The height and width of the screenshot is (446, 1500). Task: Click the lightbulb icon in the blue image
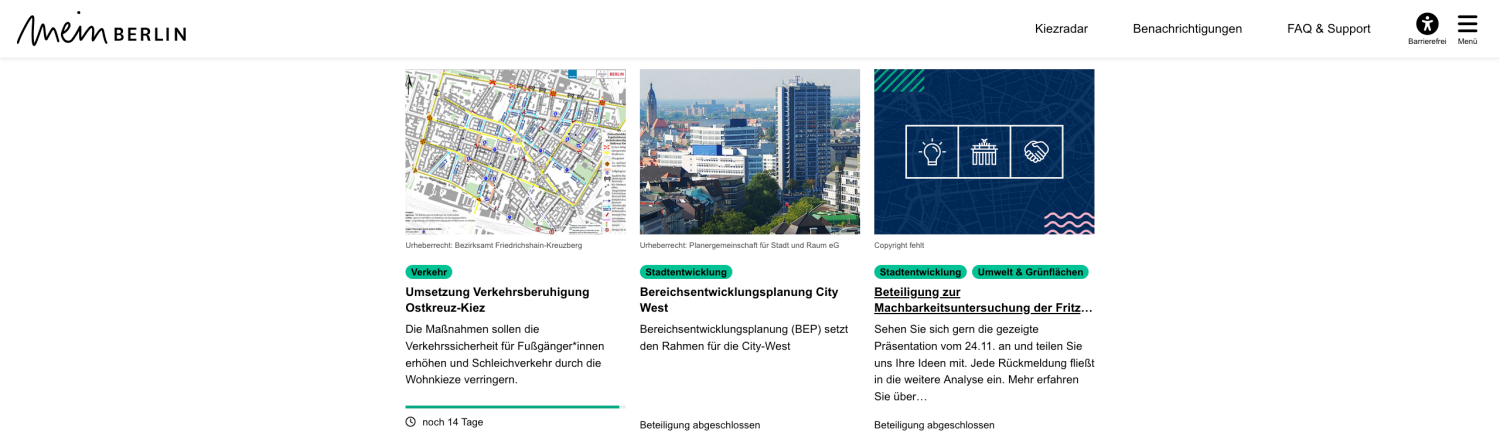[932, 152]
